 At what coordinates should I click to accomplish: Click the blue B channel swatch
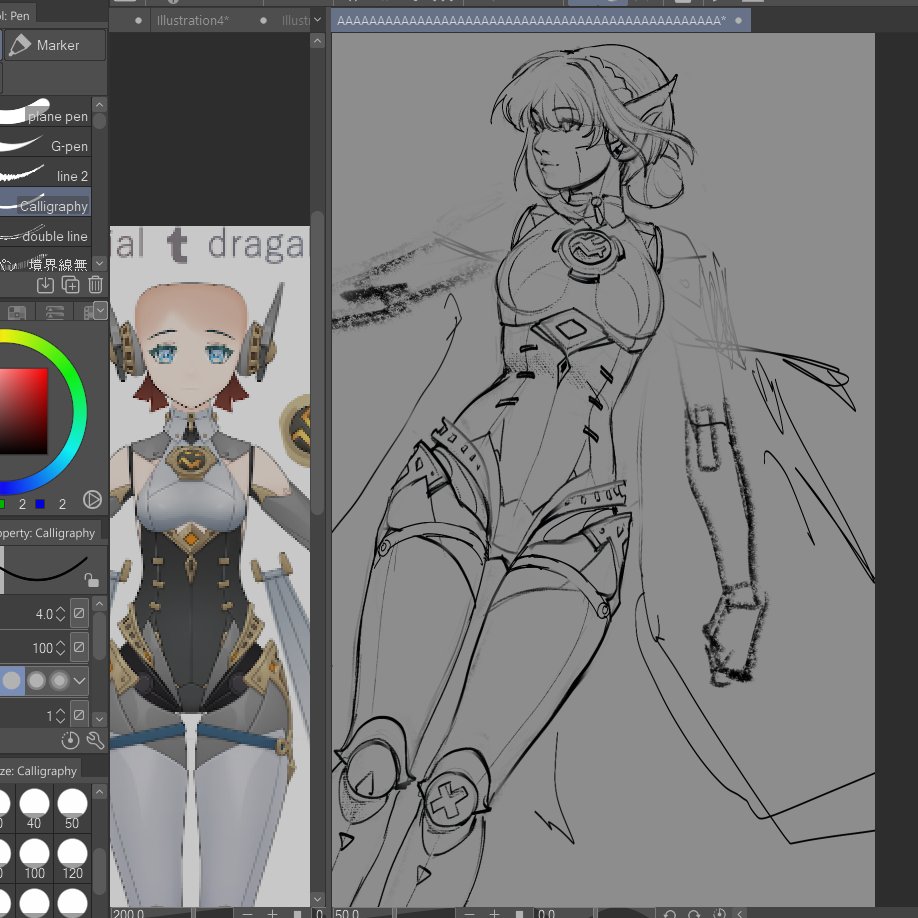tap(40, 504)
